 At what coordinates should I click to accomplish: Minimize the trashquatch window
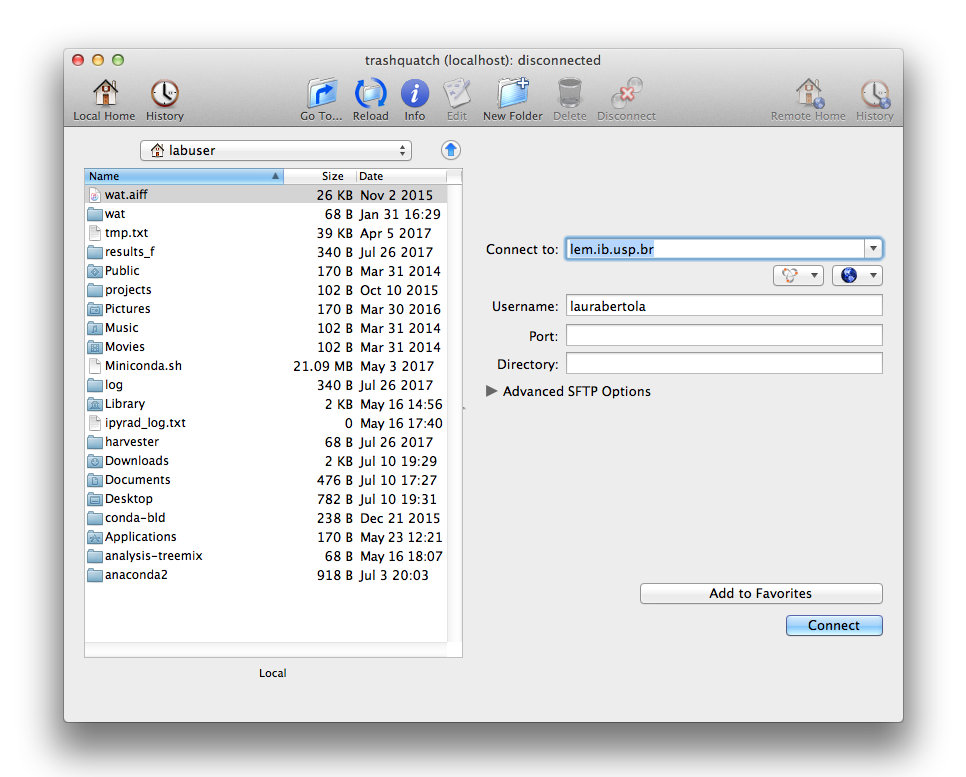(98, 60)
